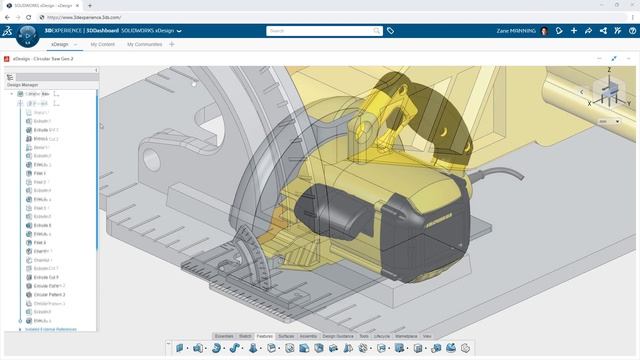The width and height of the screenshot is (640, 360).
Task: Click the Share arrow icon
Action: tap(589, 31)
